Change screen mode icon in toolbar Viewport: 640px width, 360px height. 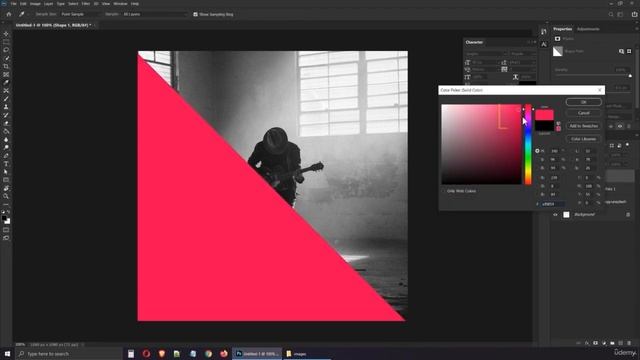[x=6, y=238]
